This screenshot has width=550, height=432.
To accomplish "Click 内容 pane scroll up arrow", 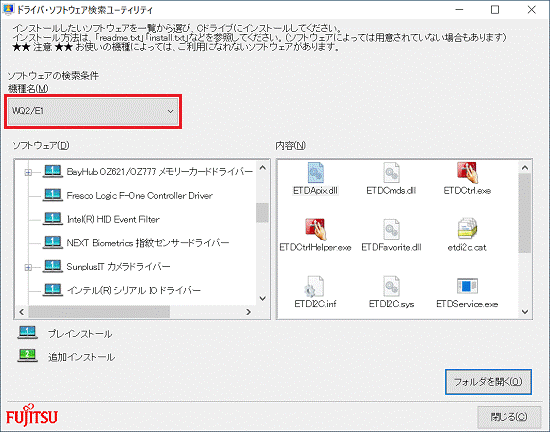I will (525, 168).
